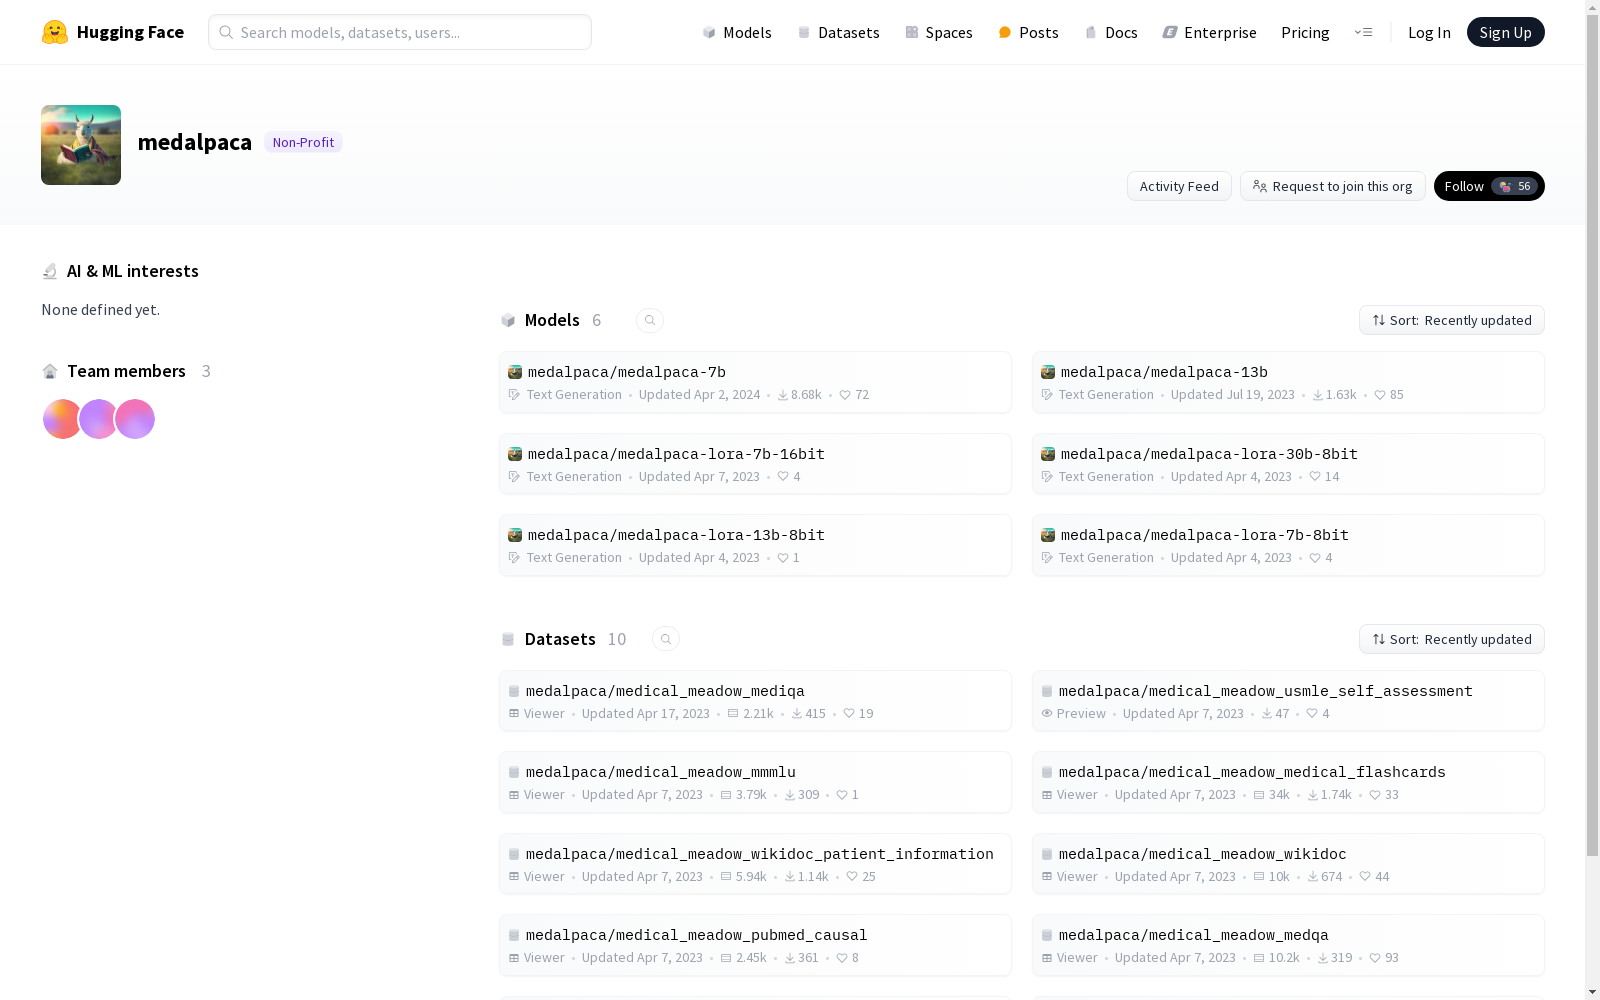Open dataset medical_meadow_mediqa
The height and width of the screenshot is (1000, 1600).
(755, 701)
